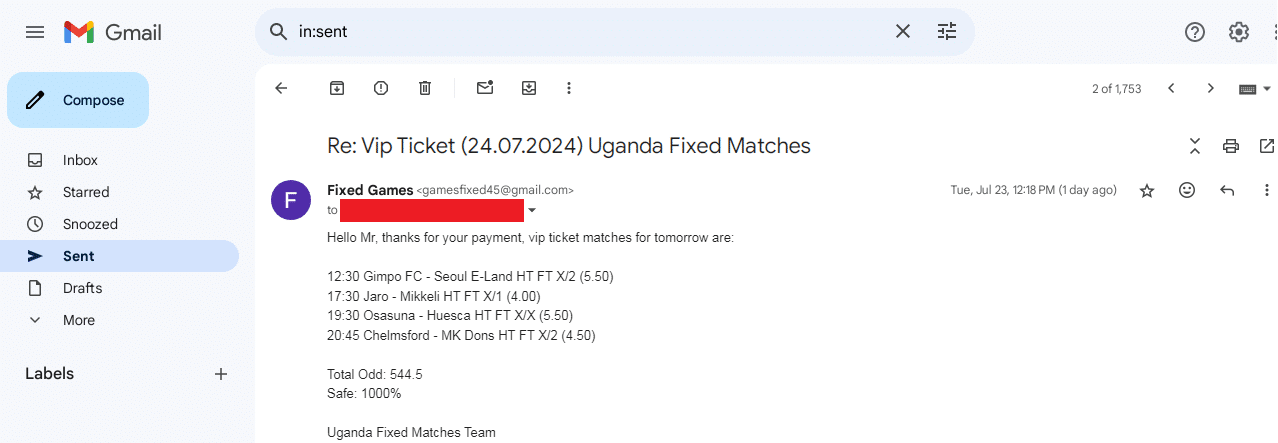Expand the More sidebar section

[x=79, y=320]
